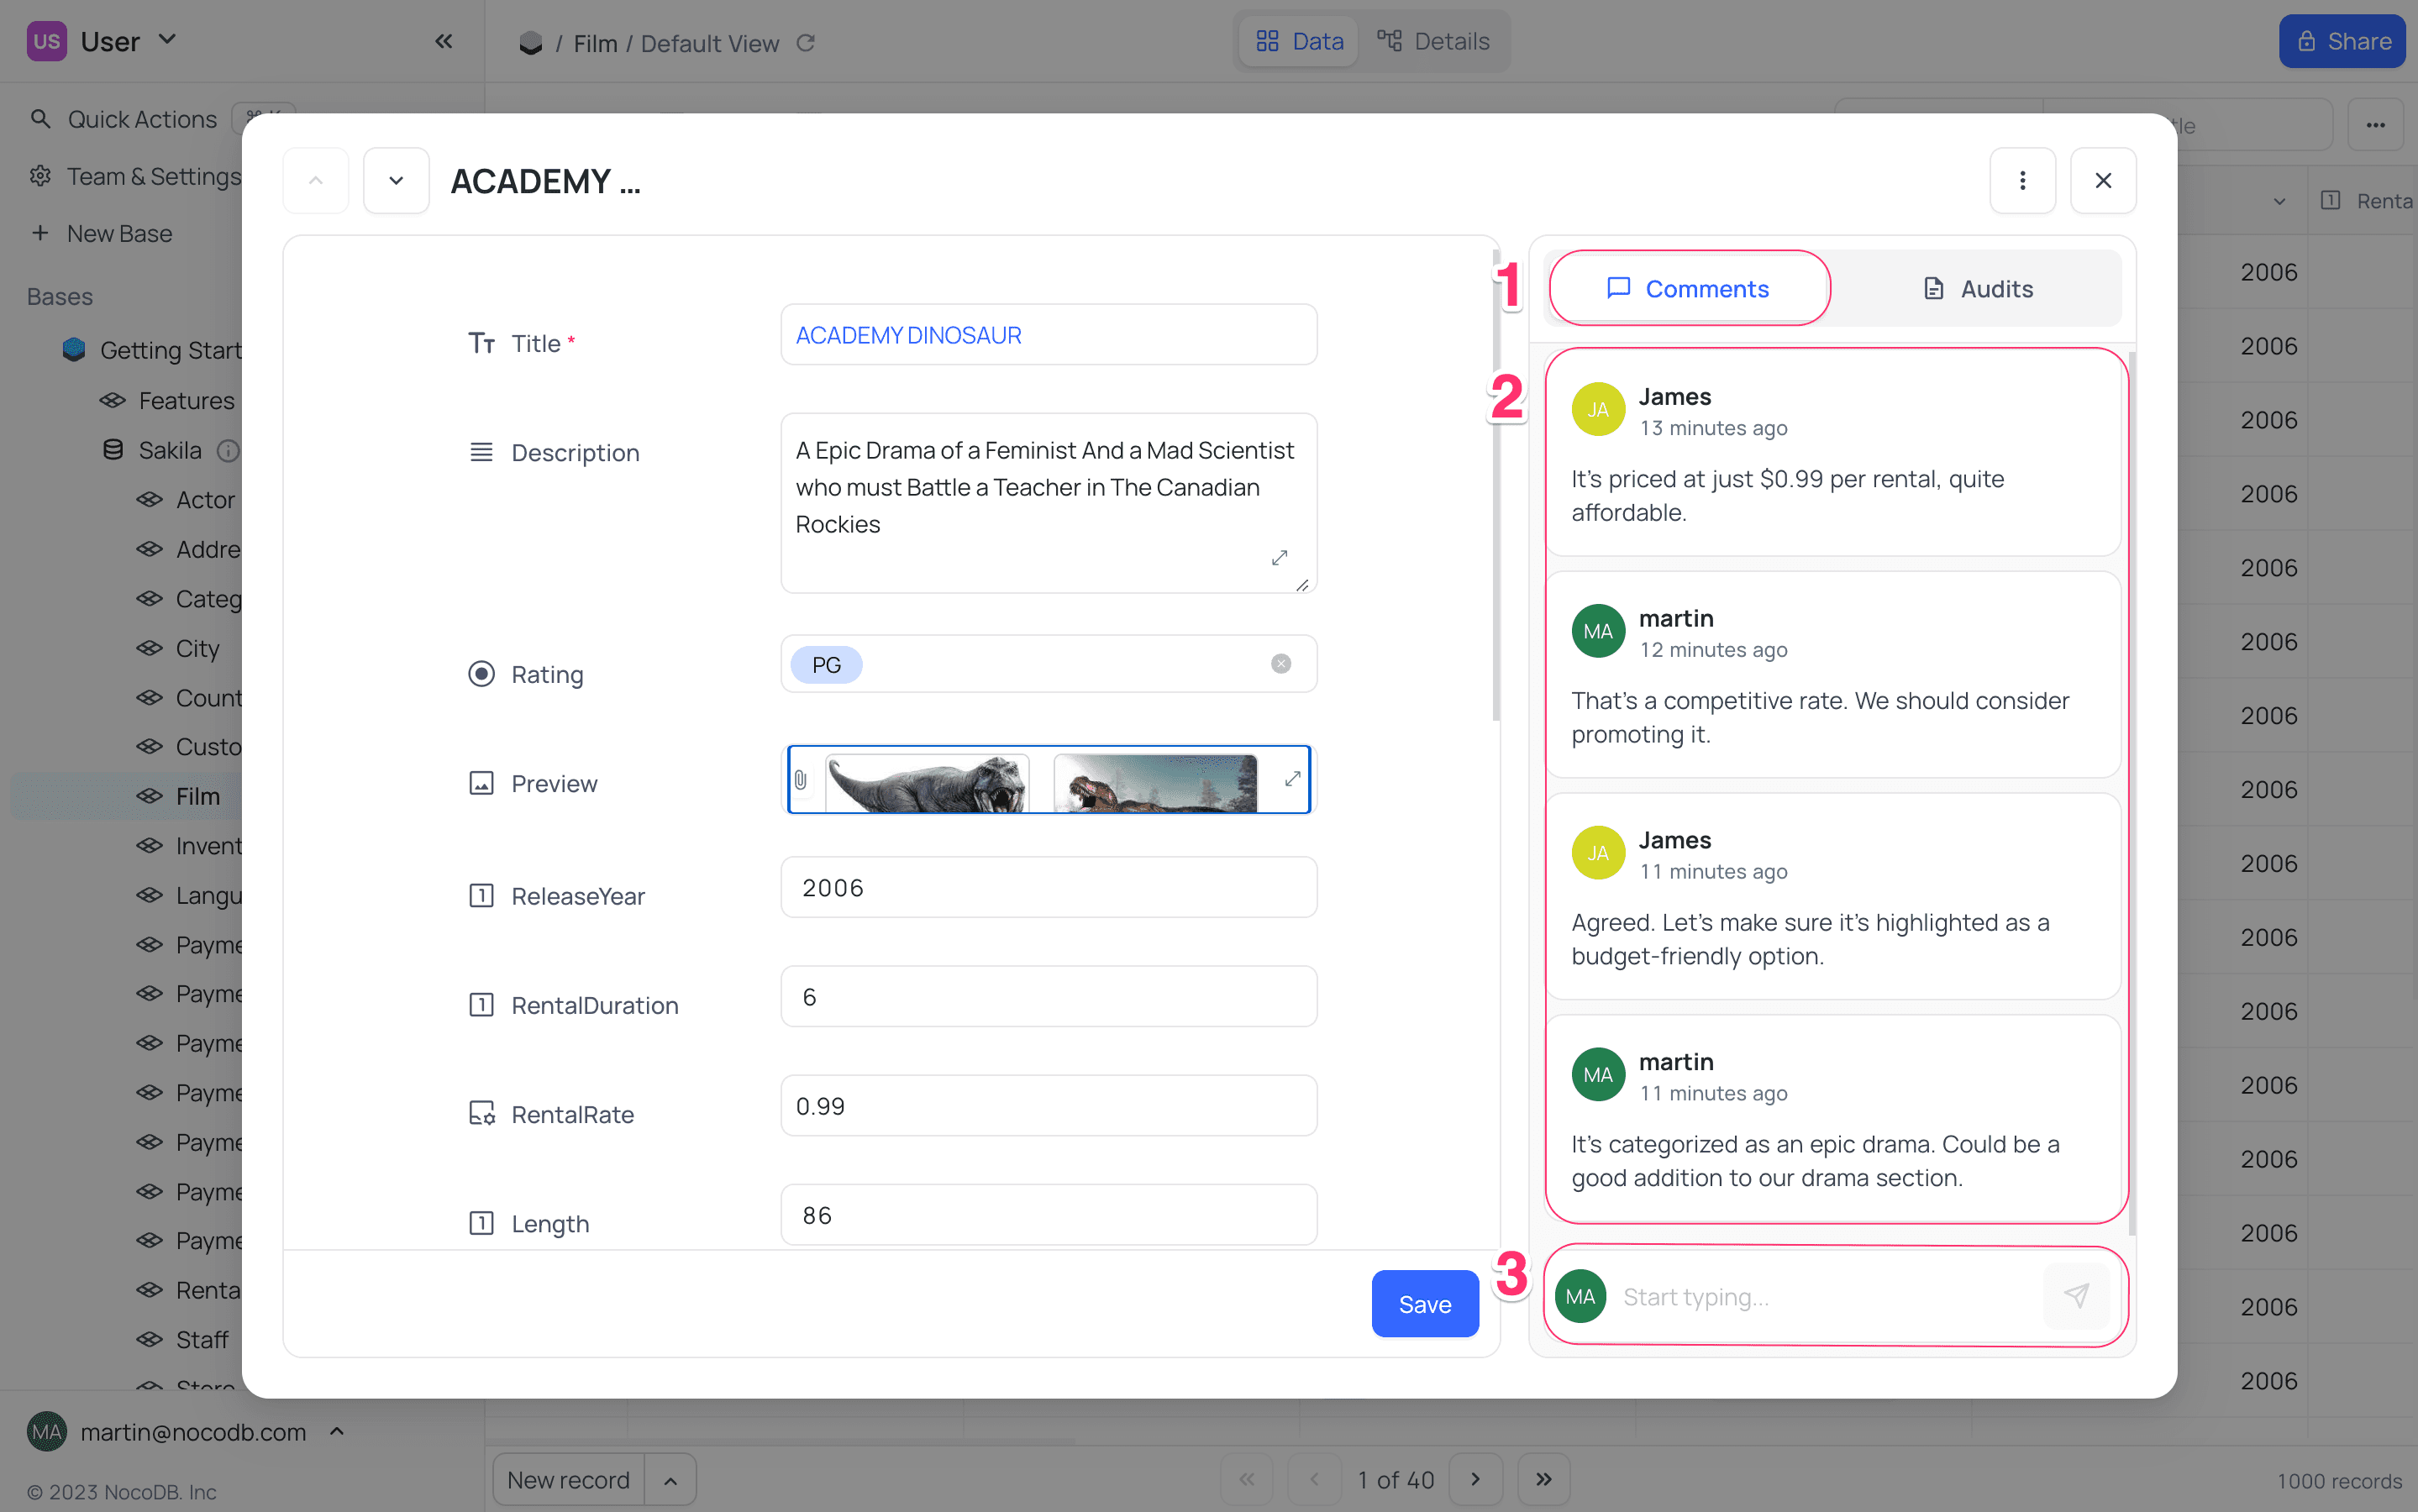Save the record changes
The image size is (2418, 1512).
click(x=1424, y=1304)
